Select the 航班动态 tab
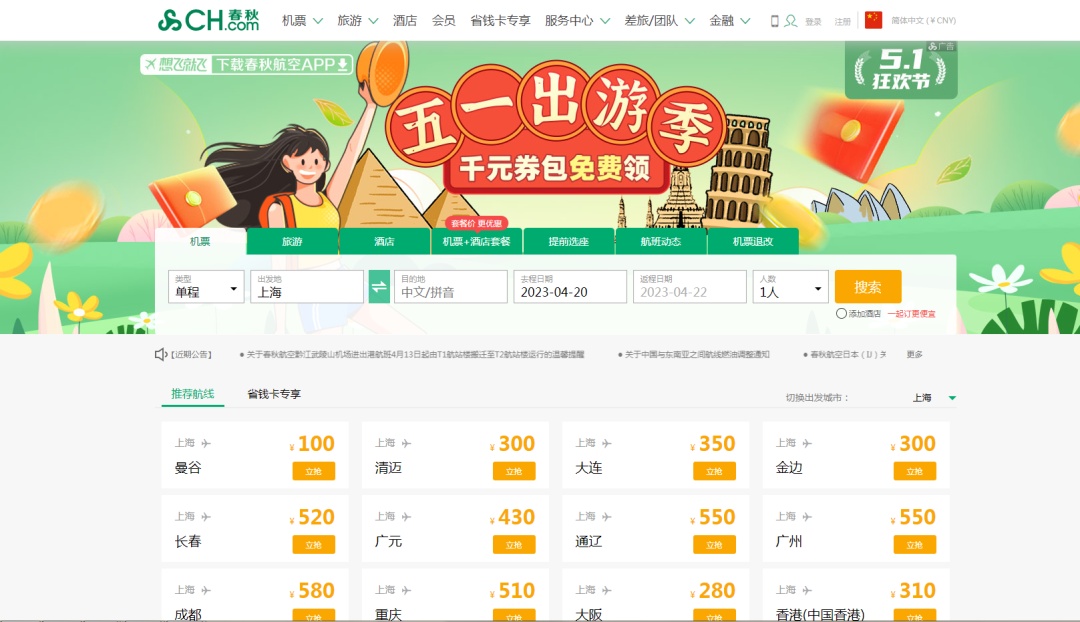The image size is (1080, 622). coord(661,241)
